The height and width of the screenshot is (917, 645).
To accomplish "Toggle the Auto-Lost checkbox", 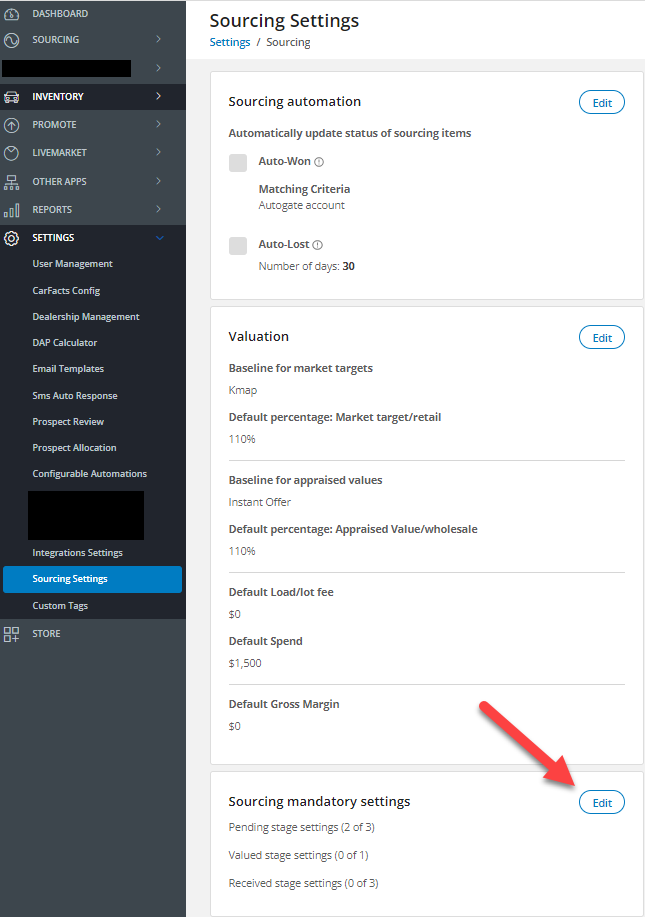I will click(x=238, y=246).
